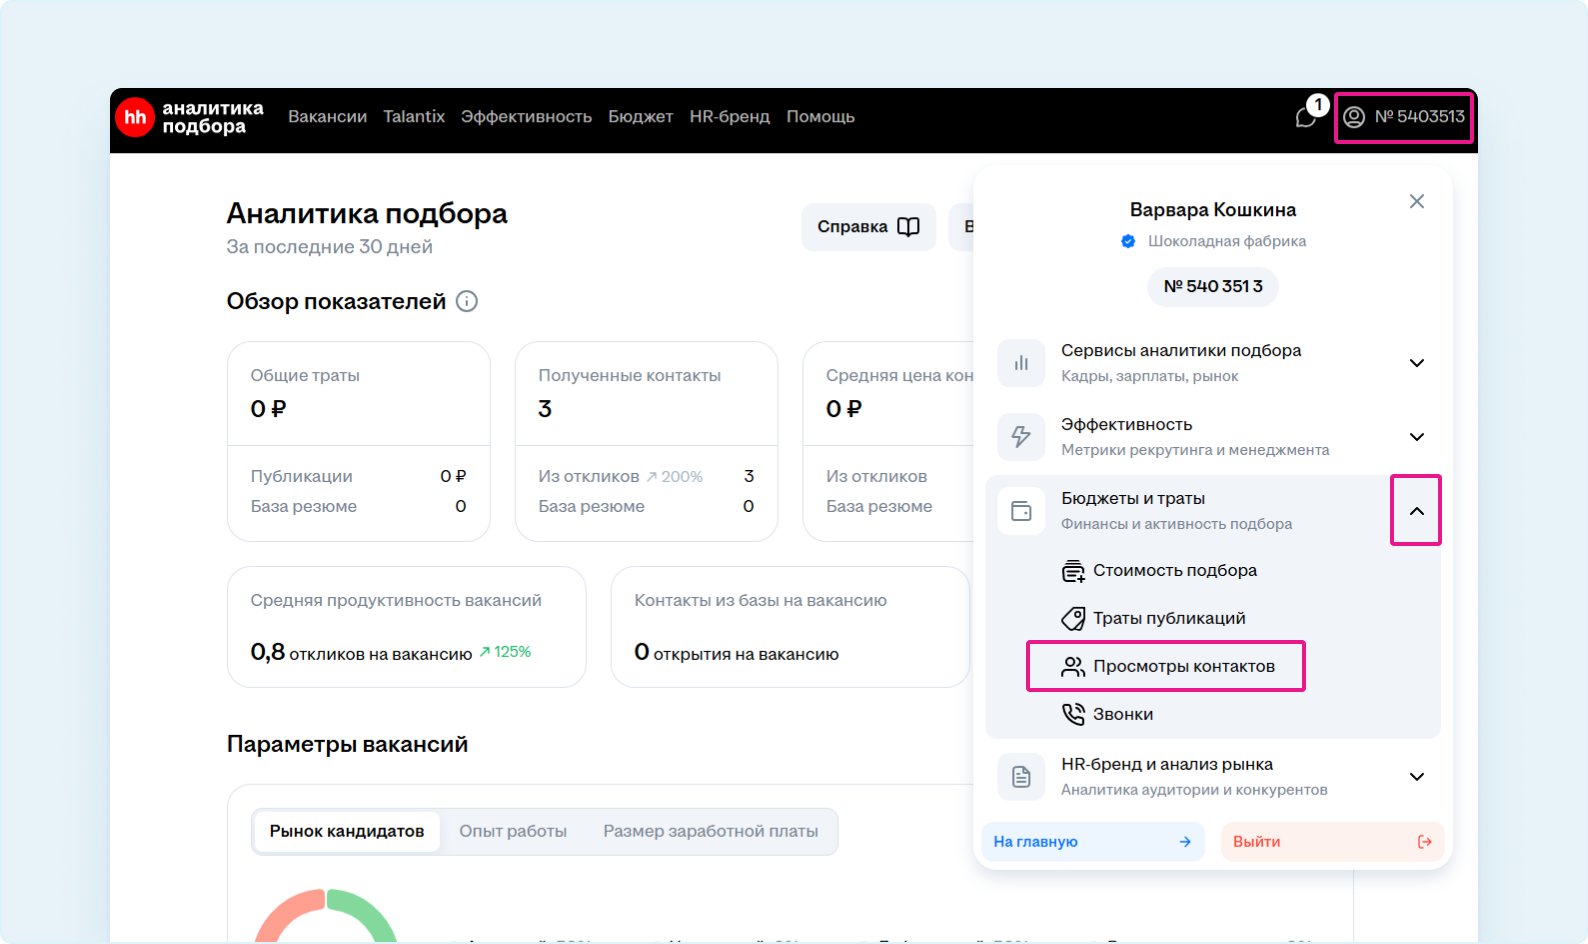
Task: Click the hh logo icon
Action: tap(135, 117)
